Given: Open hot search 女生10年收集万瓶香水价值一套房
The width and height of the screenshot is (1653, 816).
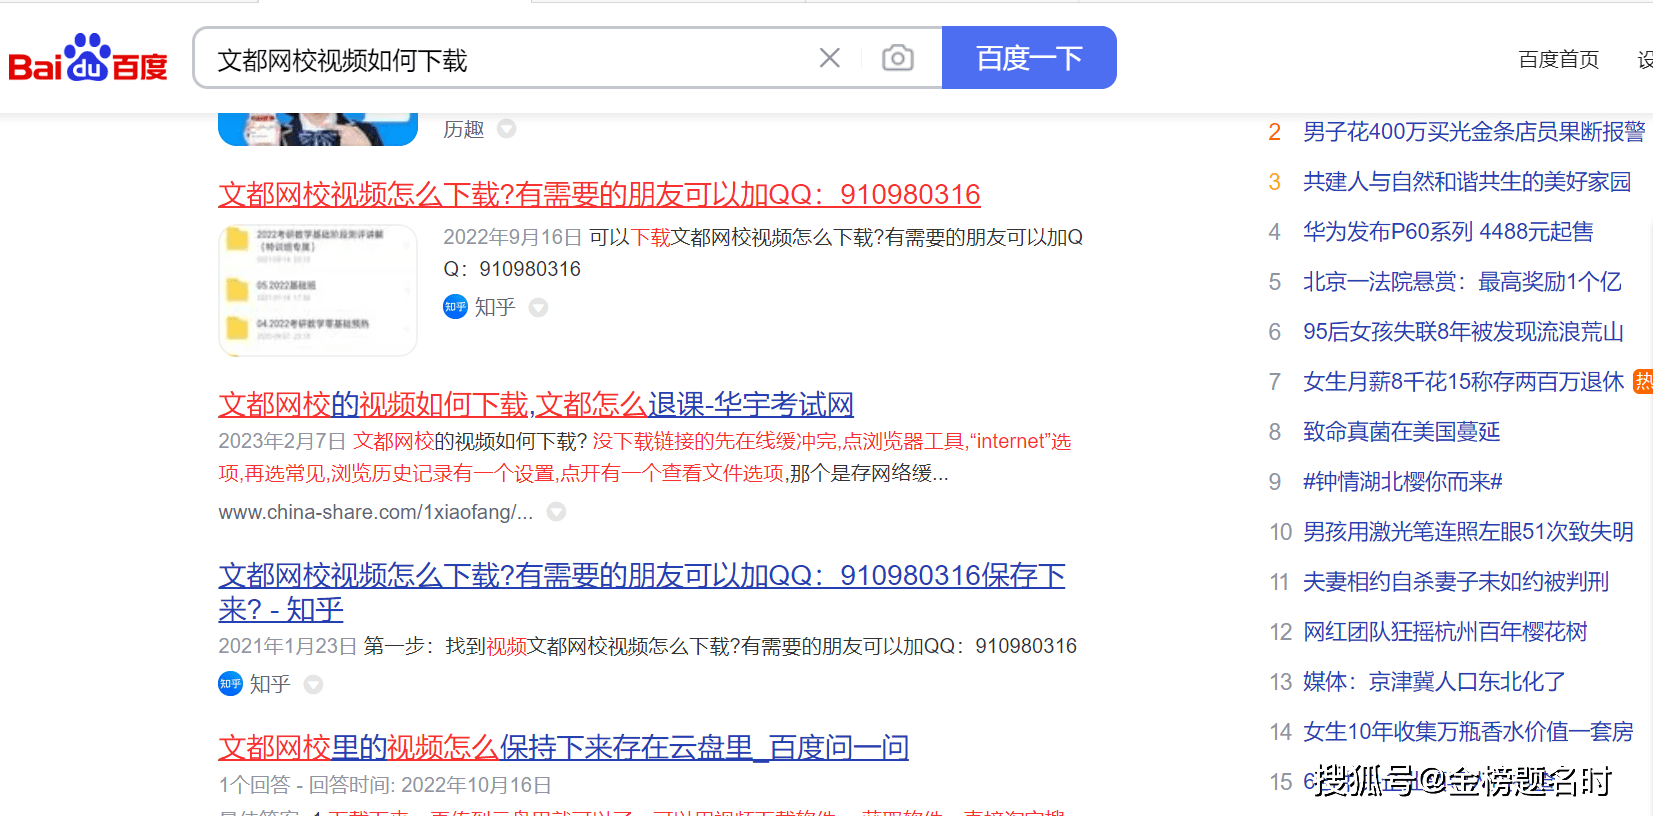Looking at the screenshot, I should [1468, 732].
